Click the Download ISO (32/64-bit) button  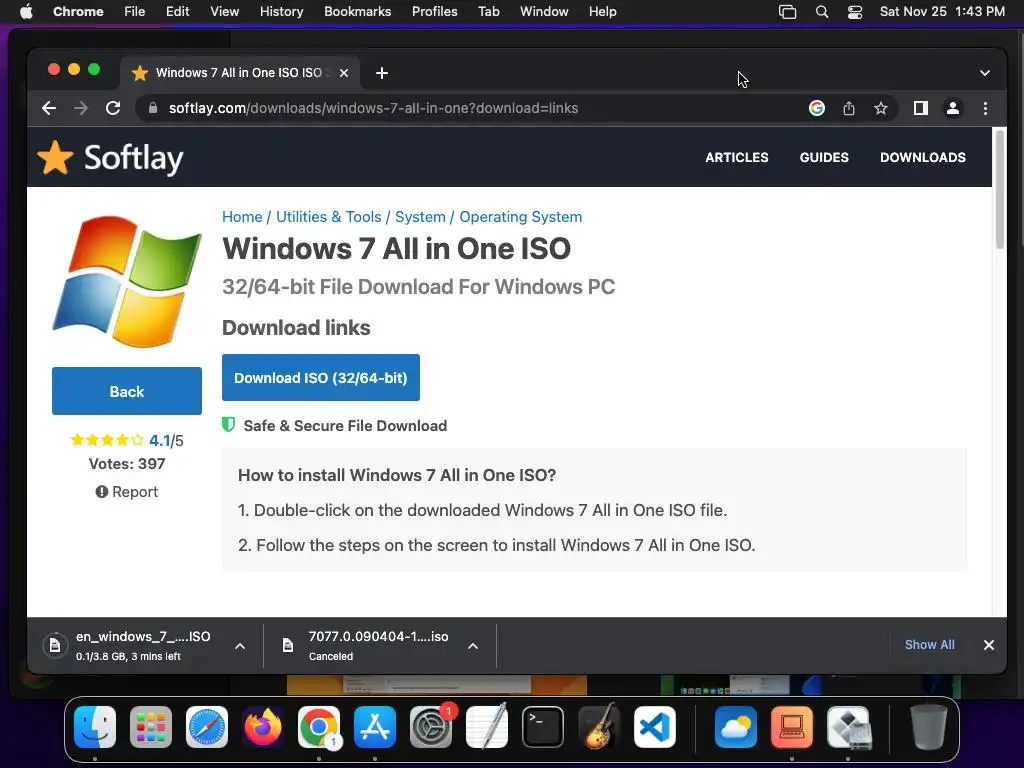[x=321, y=377]
